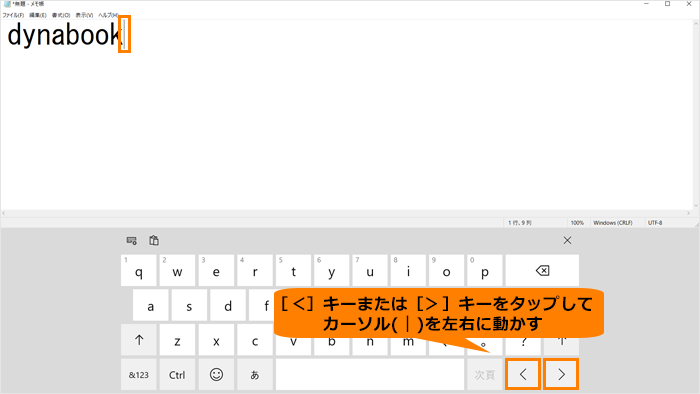
Task: Tap the e key
Action: [x=216, y=270]
